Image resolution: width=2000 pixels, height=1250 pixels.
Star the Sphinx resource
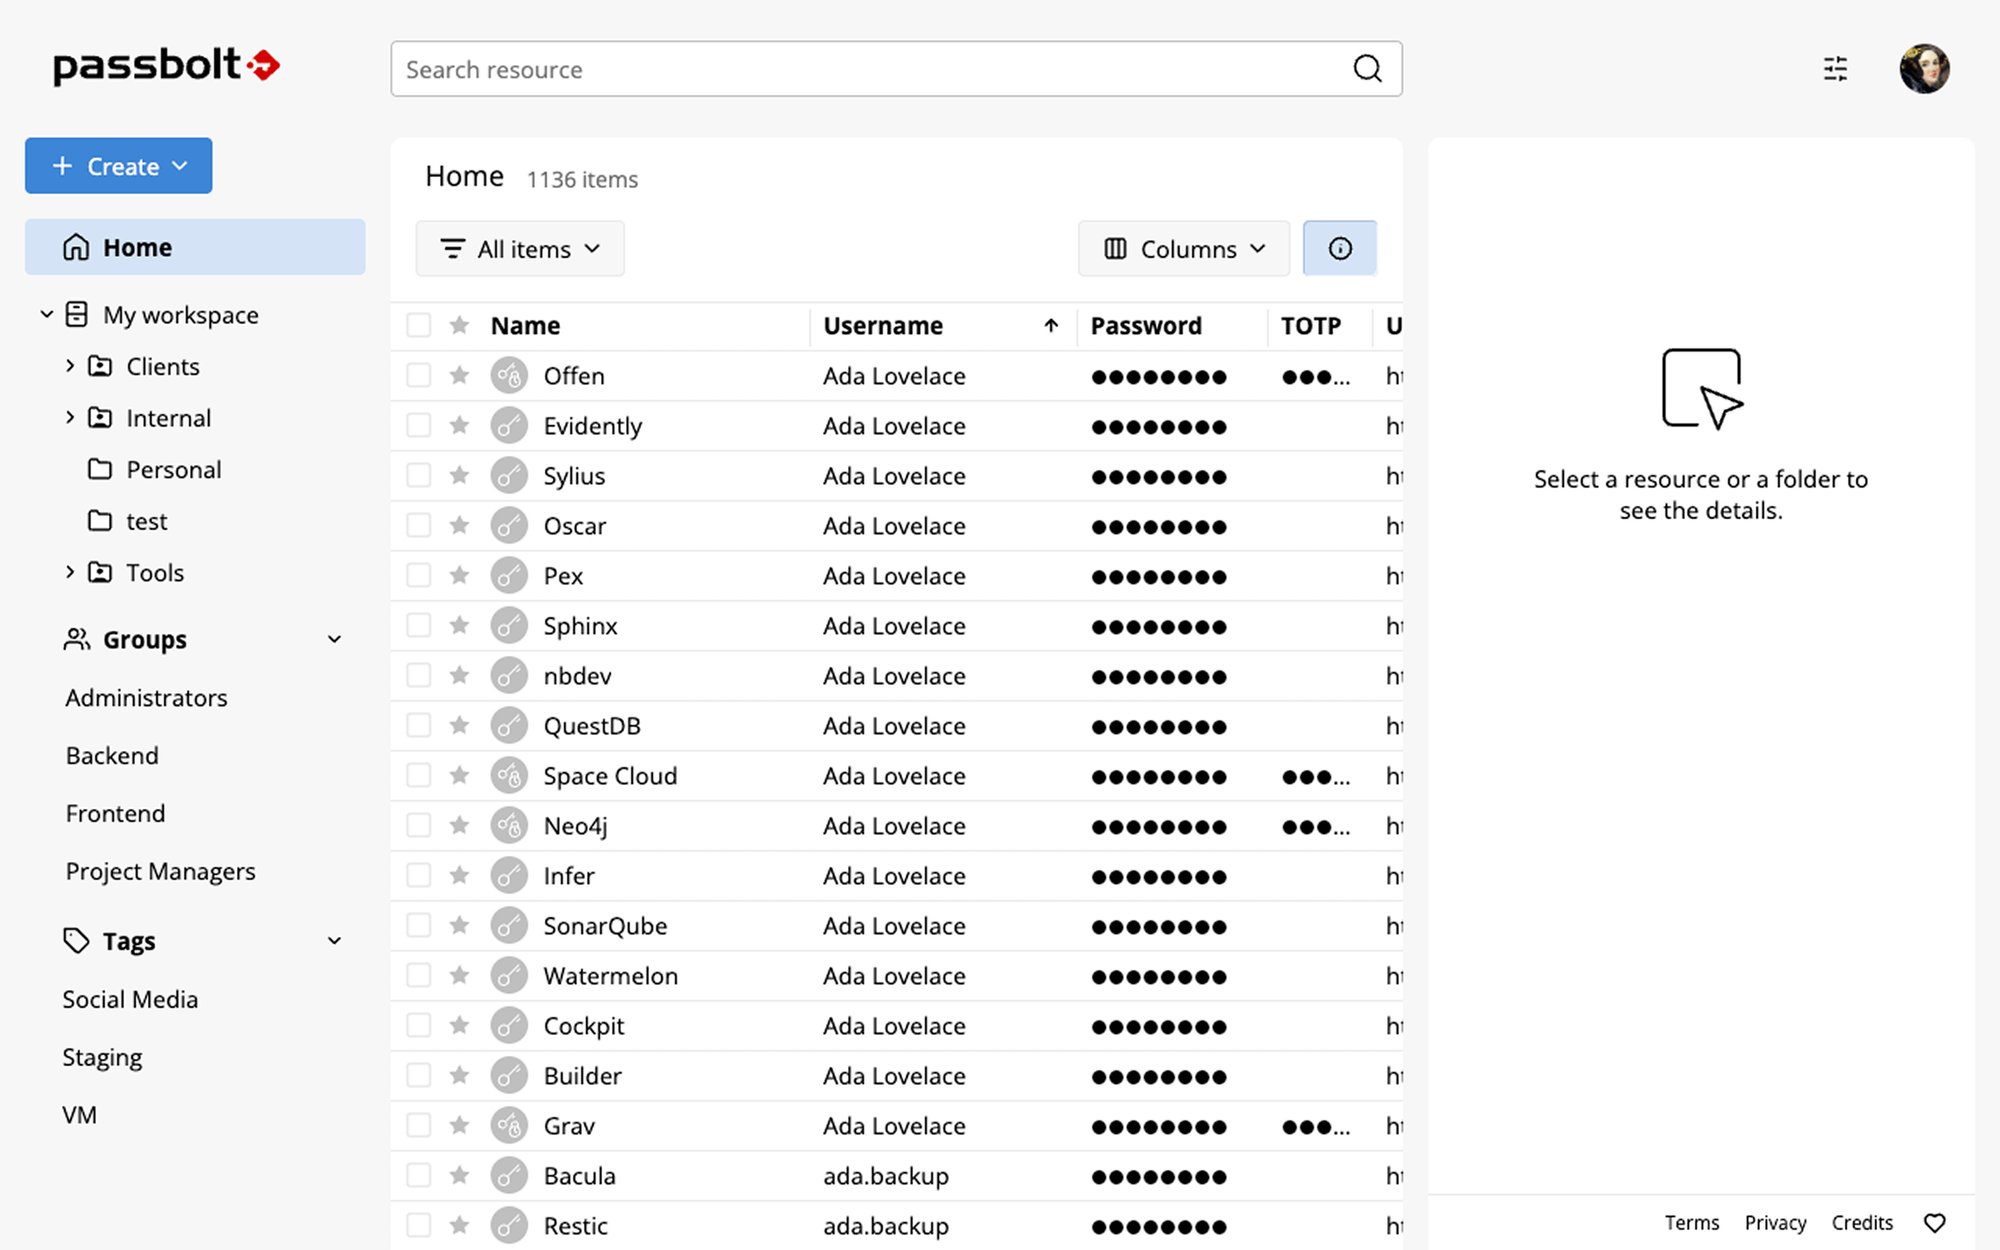(459, 625)
